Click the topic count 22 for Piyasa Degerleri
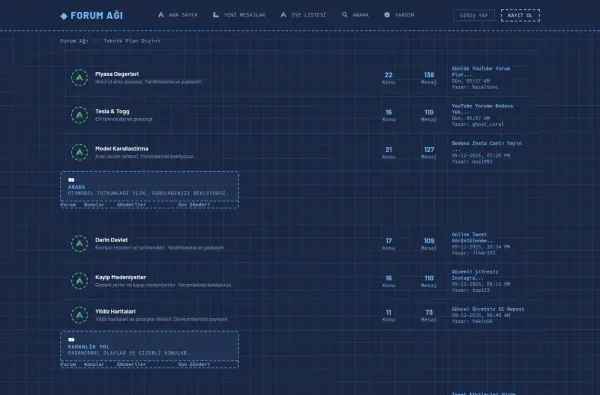The width and height of the screenshot is (600, 395). tap(388, 75)
